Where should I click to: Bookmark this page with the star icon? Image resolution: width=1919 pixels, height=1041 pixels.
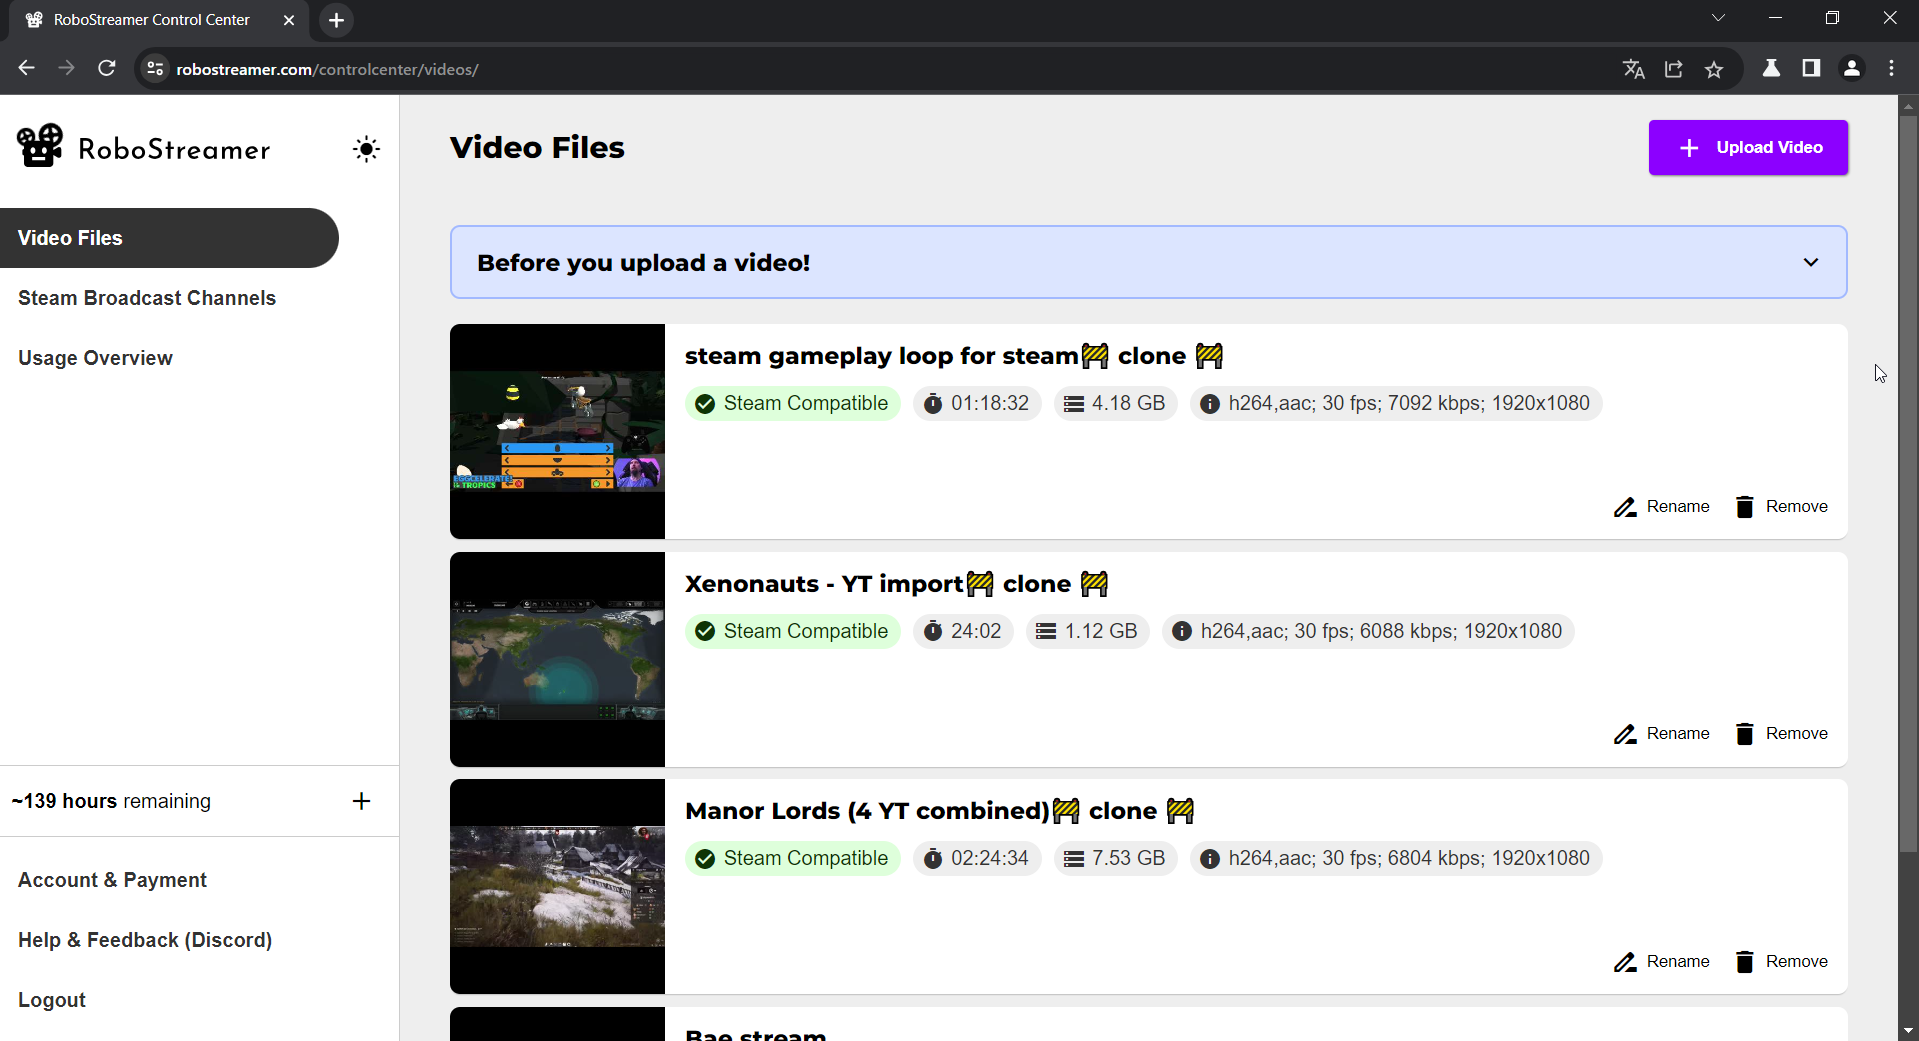point(1714,68)
